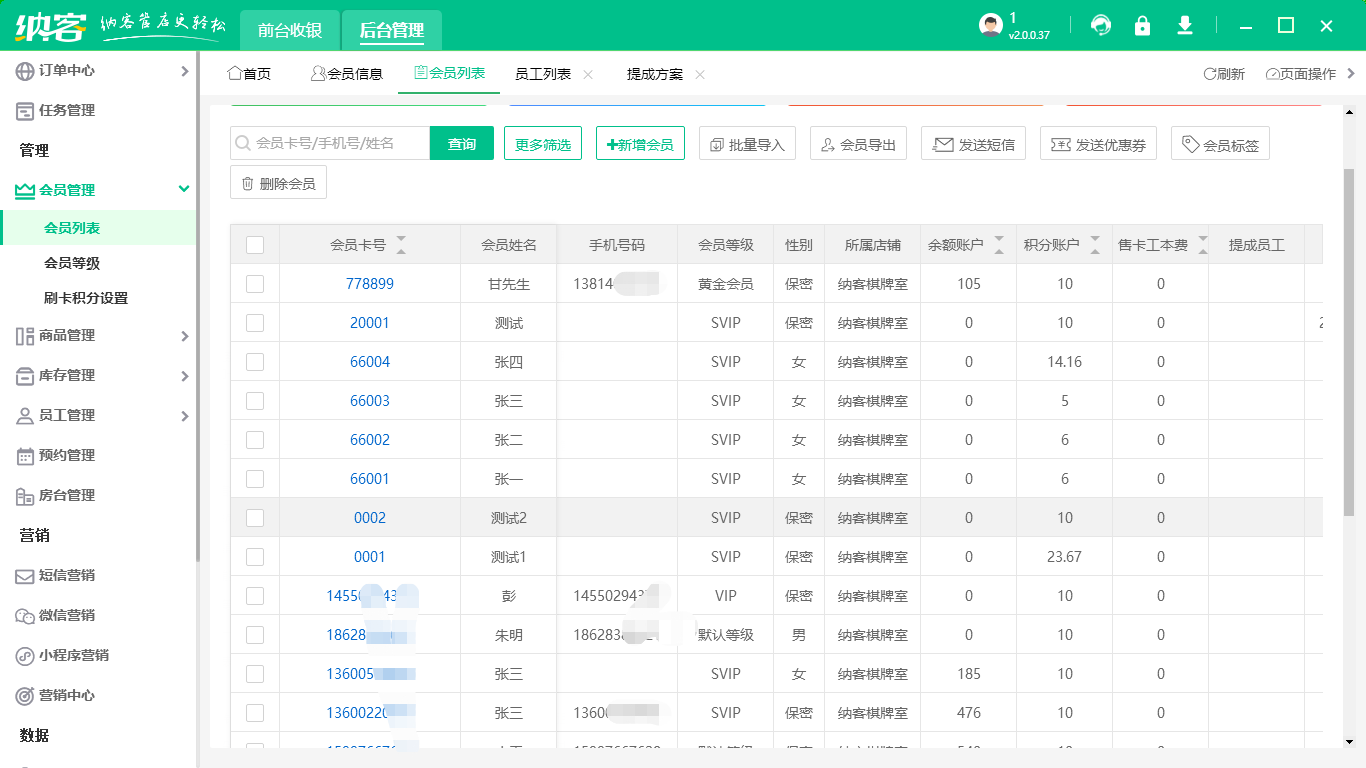Click the 新增会员 button

(x=640, y=144)
